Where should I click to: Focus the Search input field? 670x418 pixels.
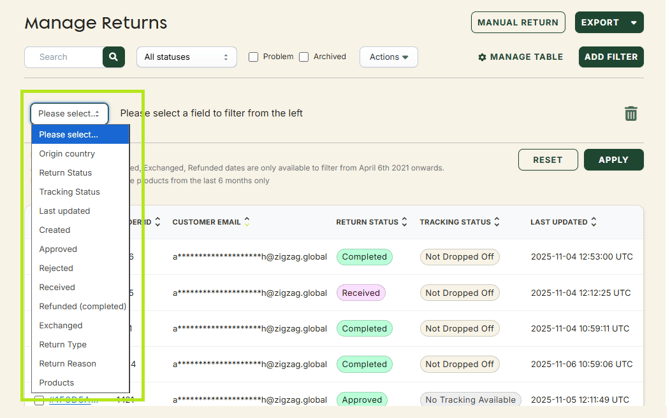point(63,57)
